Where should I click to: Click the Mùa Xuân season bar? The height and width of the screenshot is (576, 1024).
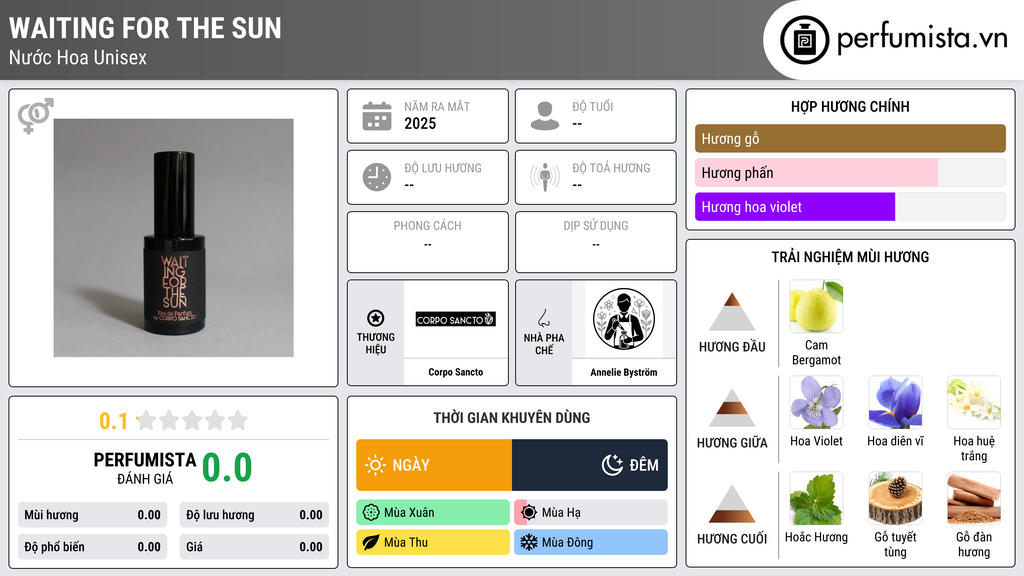[433, 513]
